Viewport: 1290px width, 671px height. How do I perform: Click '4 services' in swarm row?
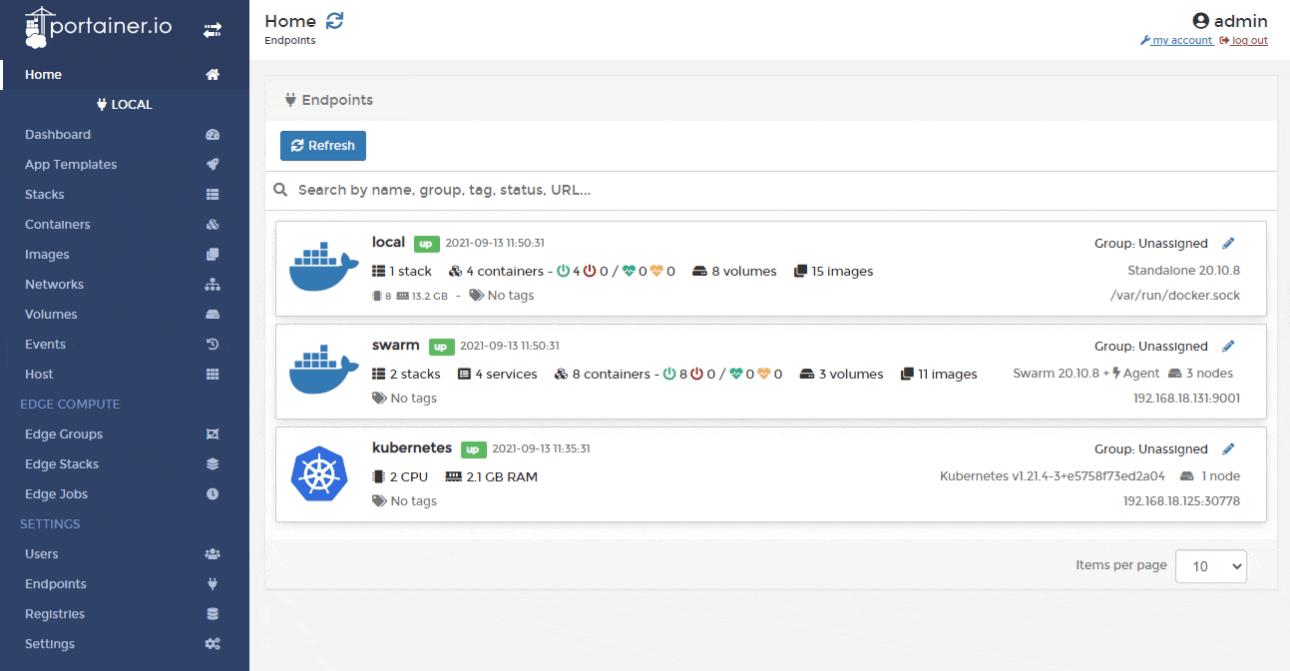[x=506, y=374]
